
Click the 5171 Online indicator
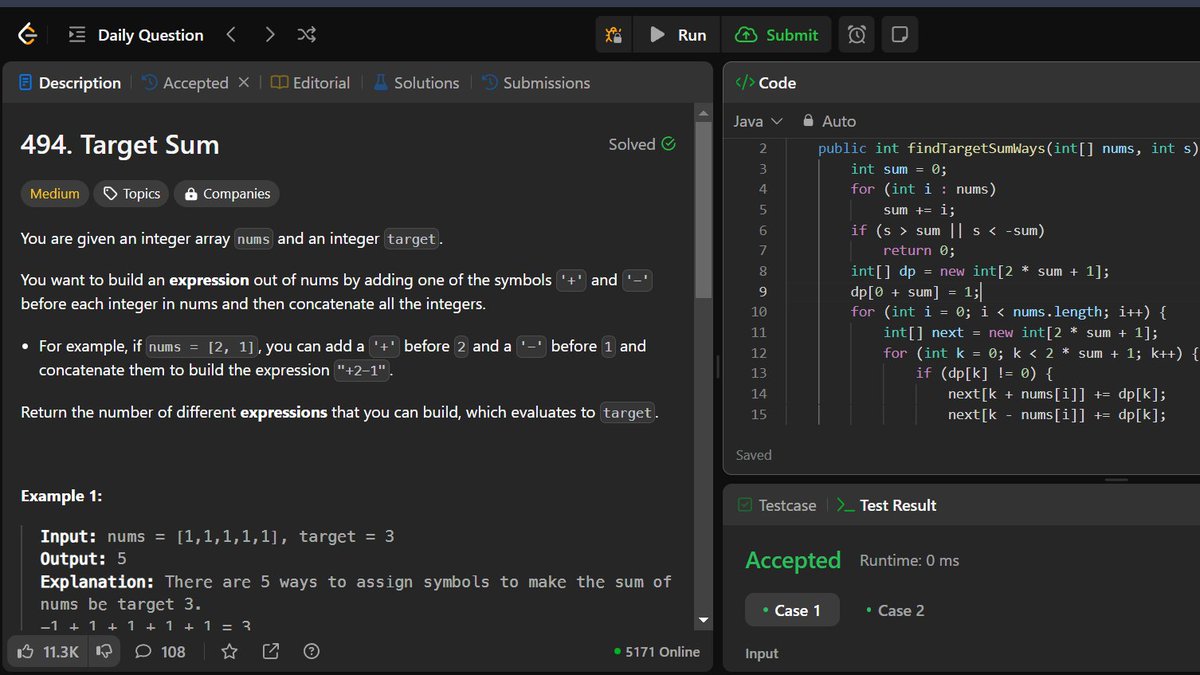[657, 652]
